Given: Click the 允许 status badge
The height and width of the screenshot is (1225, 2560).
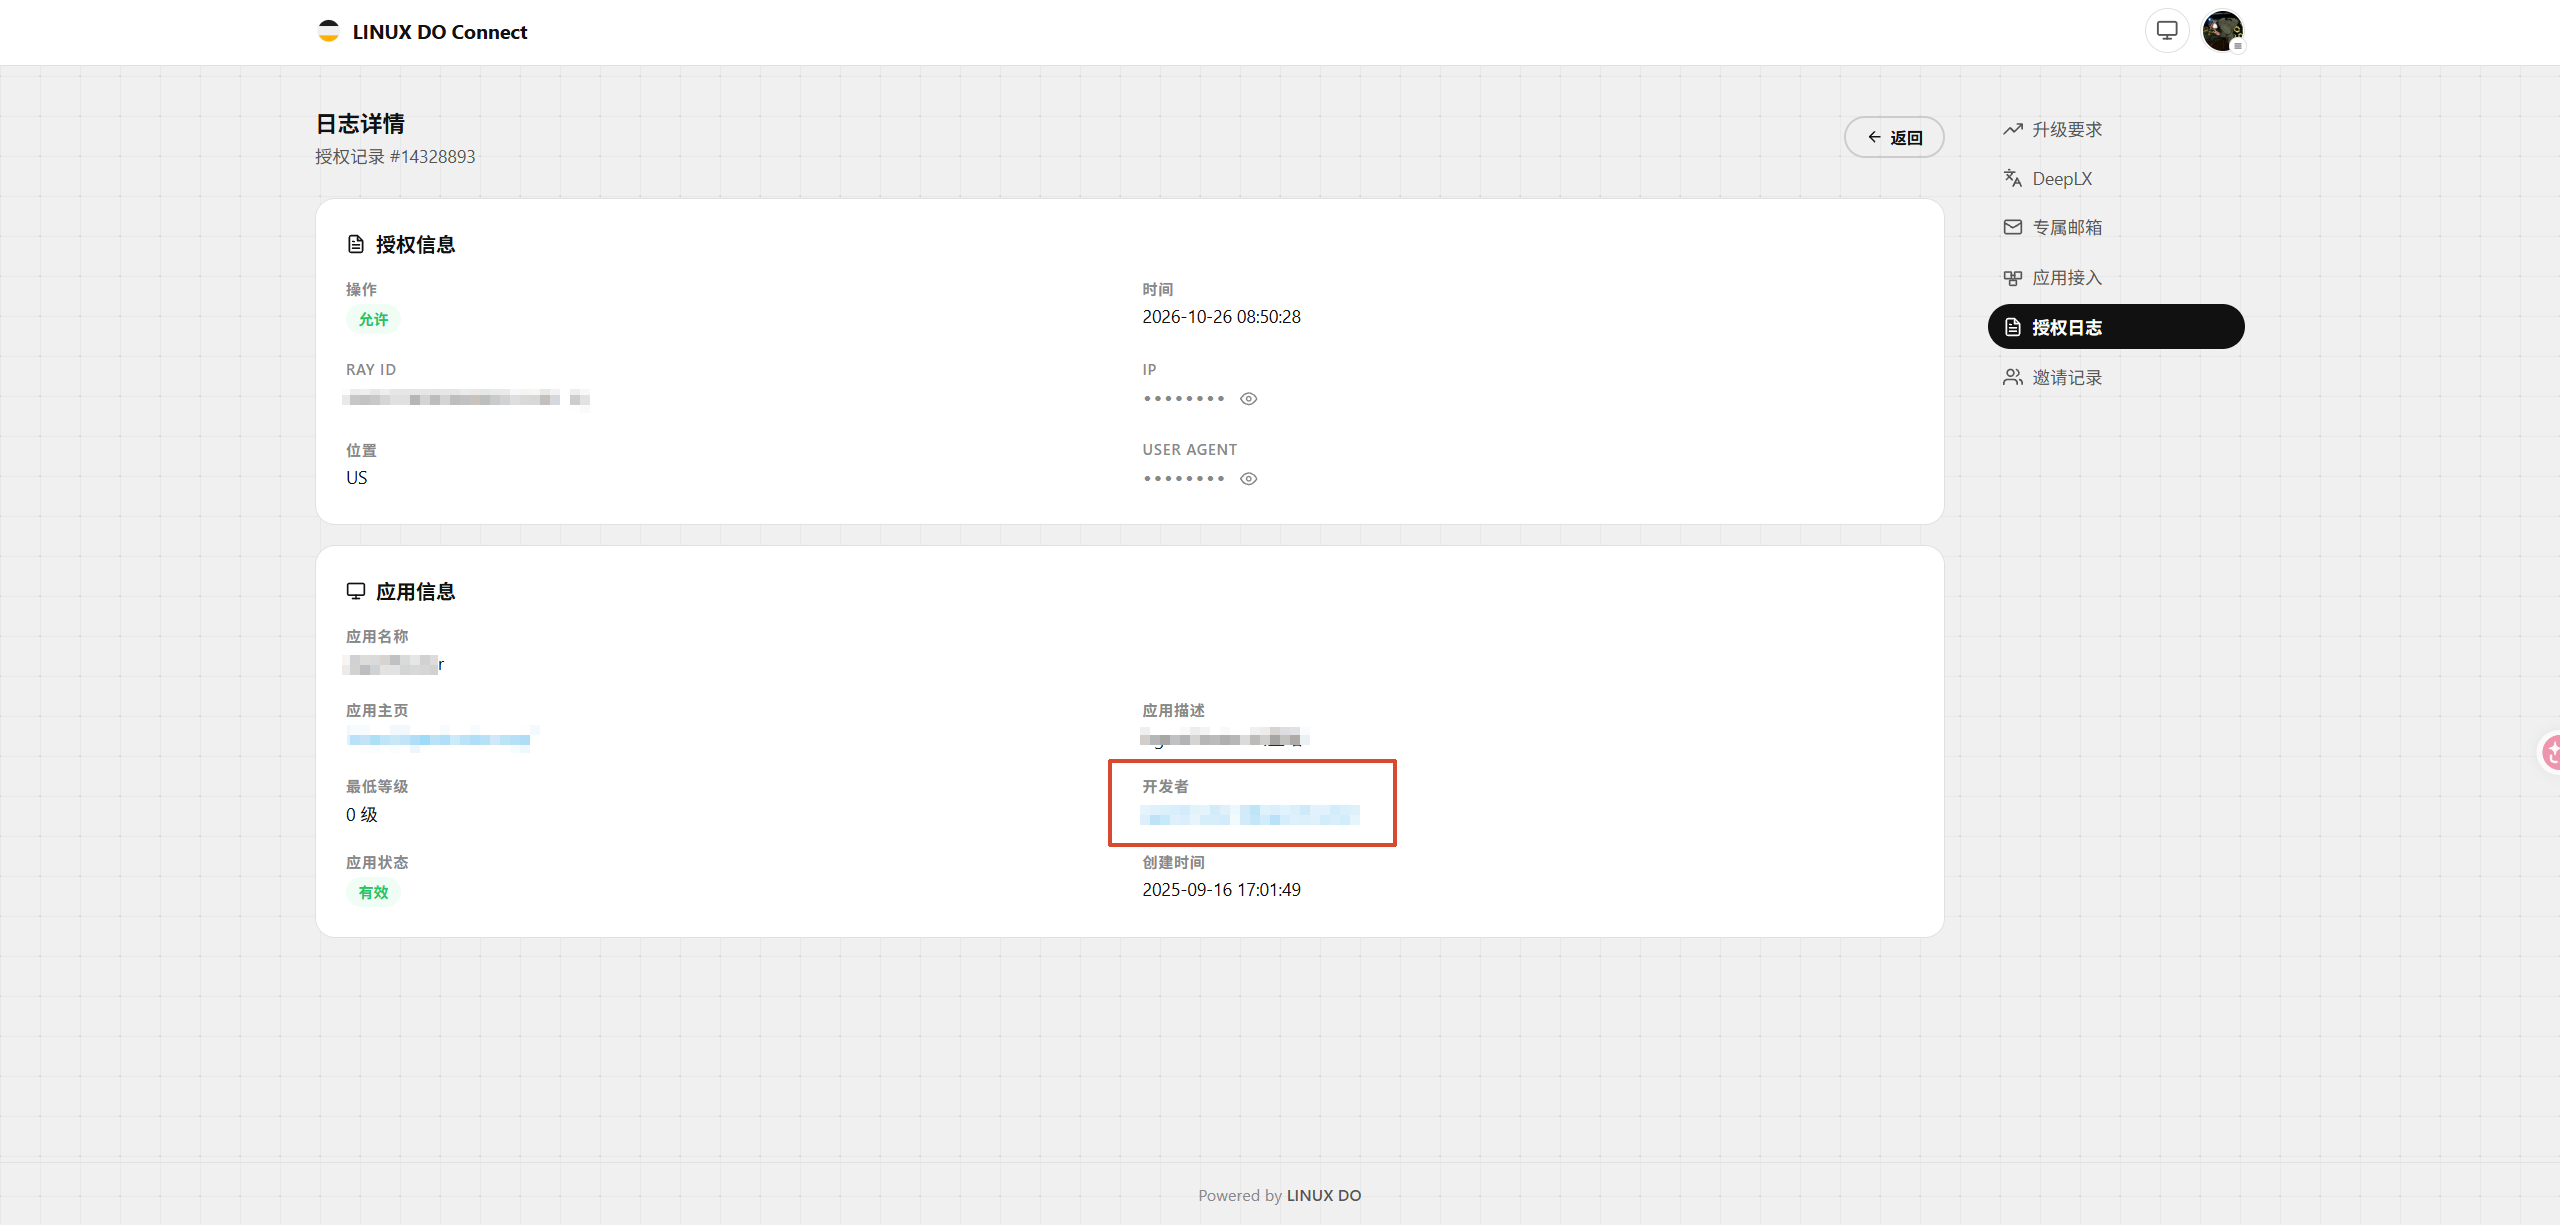Looking at the screenshot, I should [373, 319].
